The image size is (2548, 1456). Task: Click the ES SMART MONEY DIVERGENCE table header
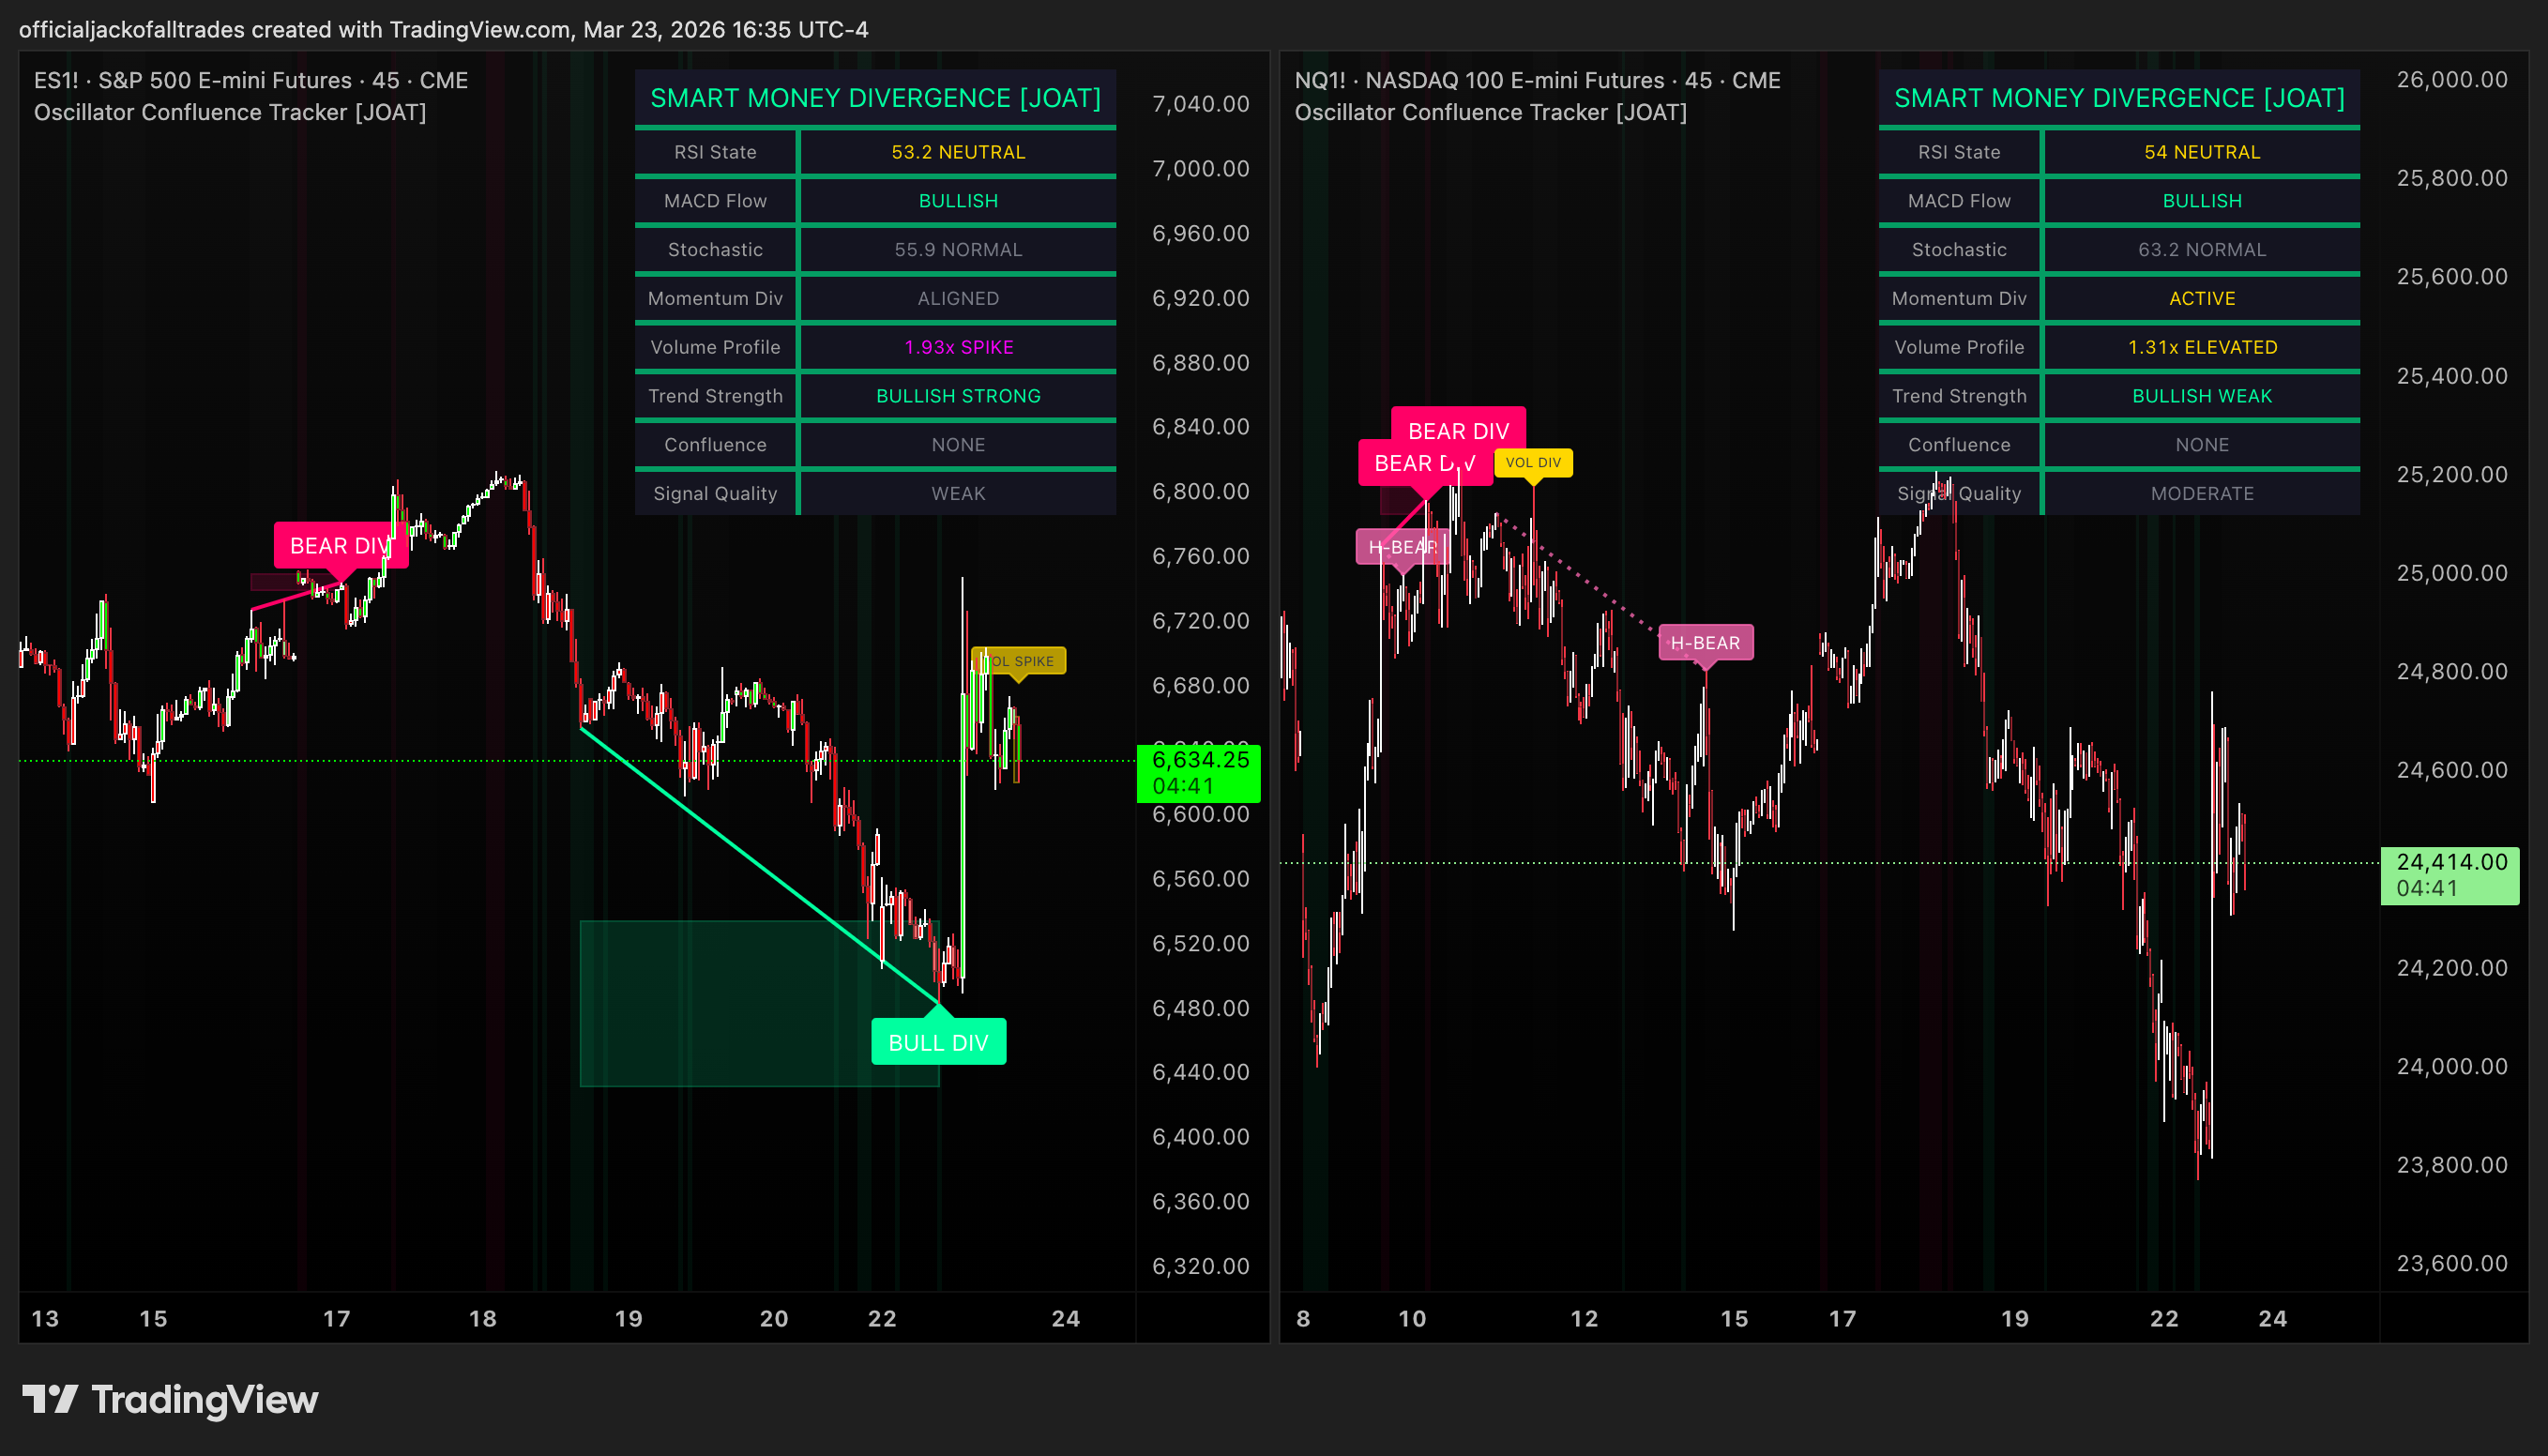pos(875,98)
